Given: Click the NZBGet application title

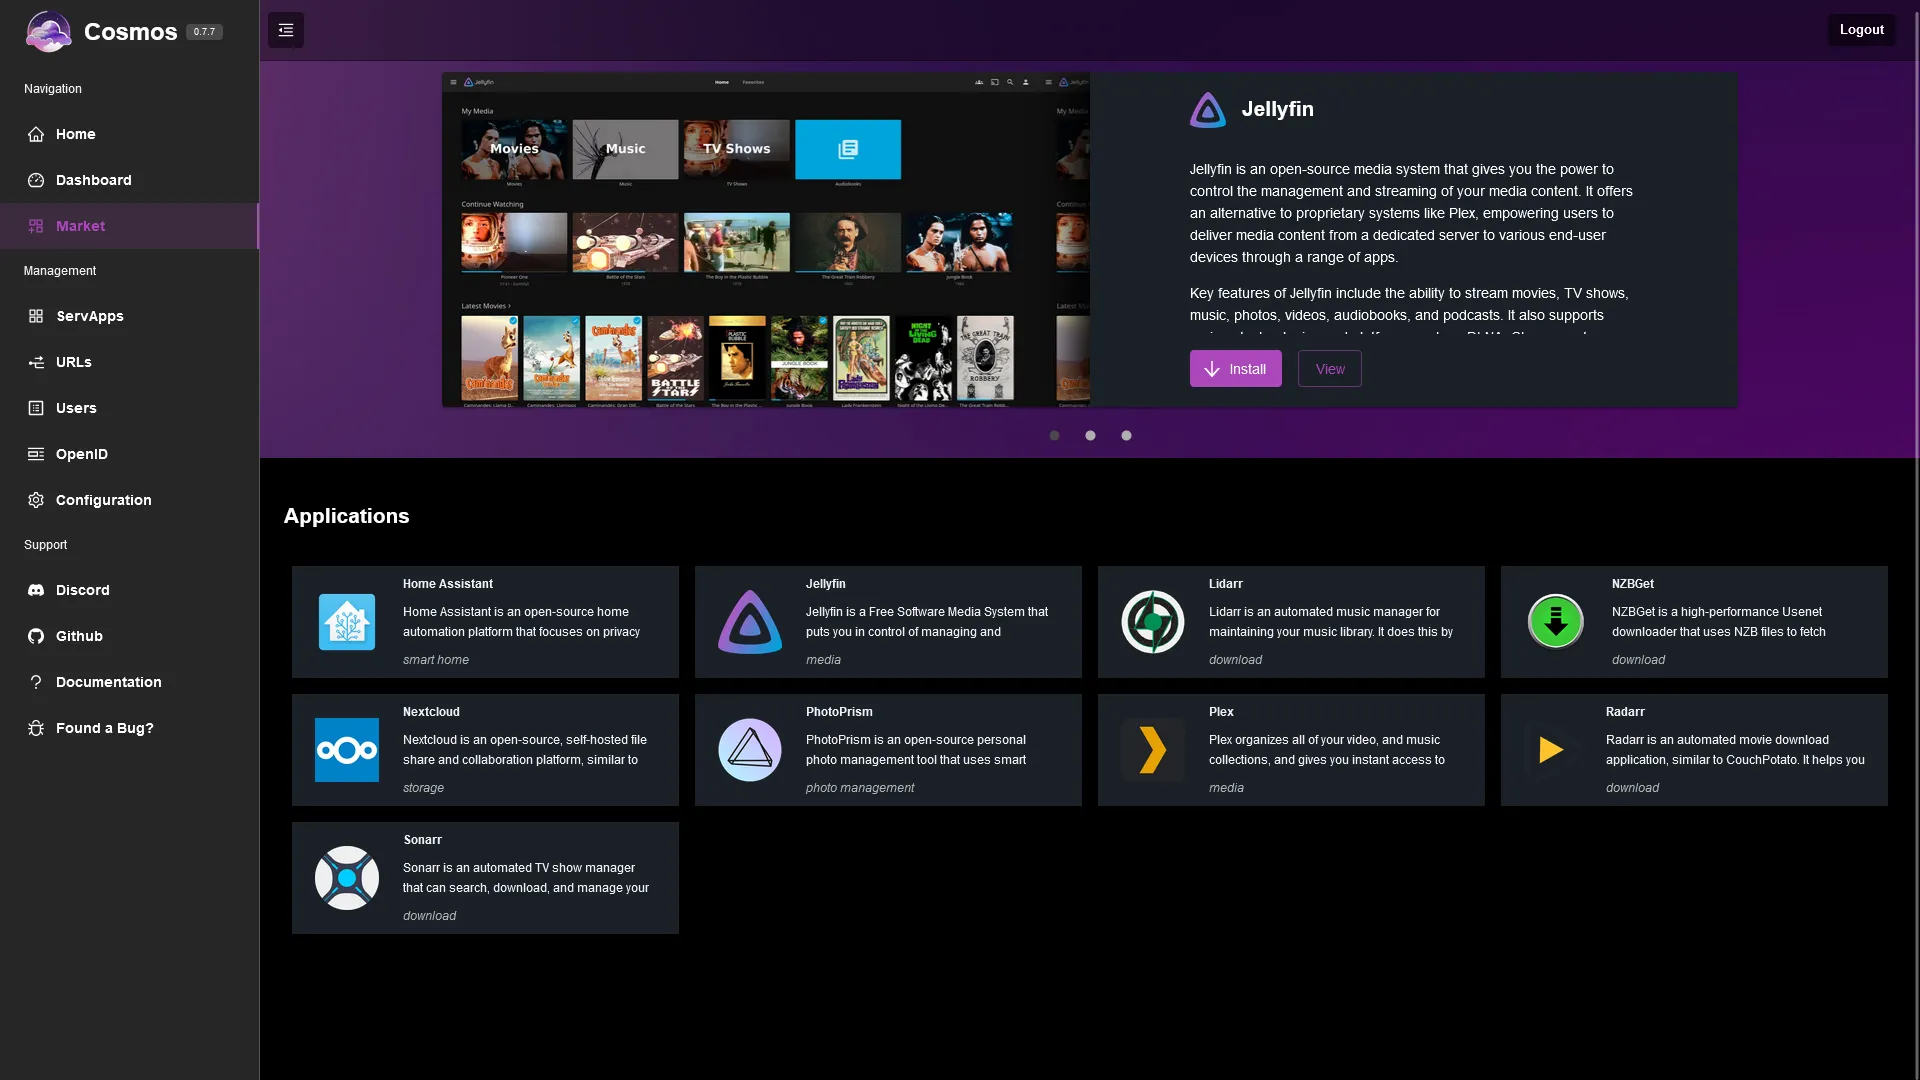Looking at the screenshot, I should 1632,584.
